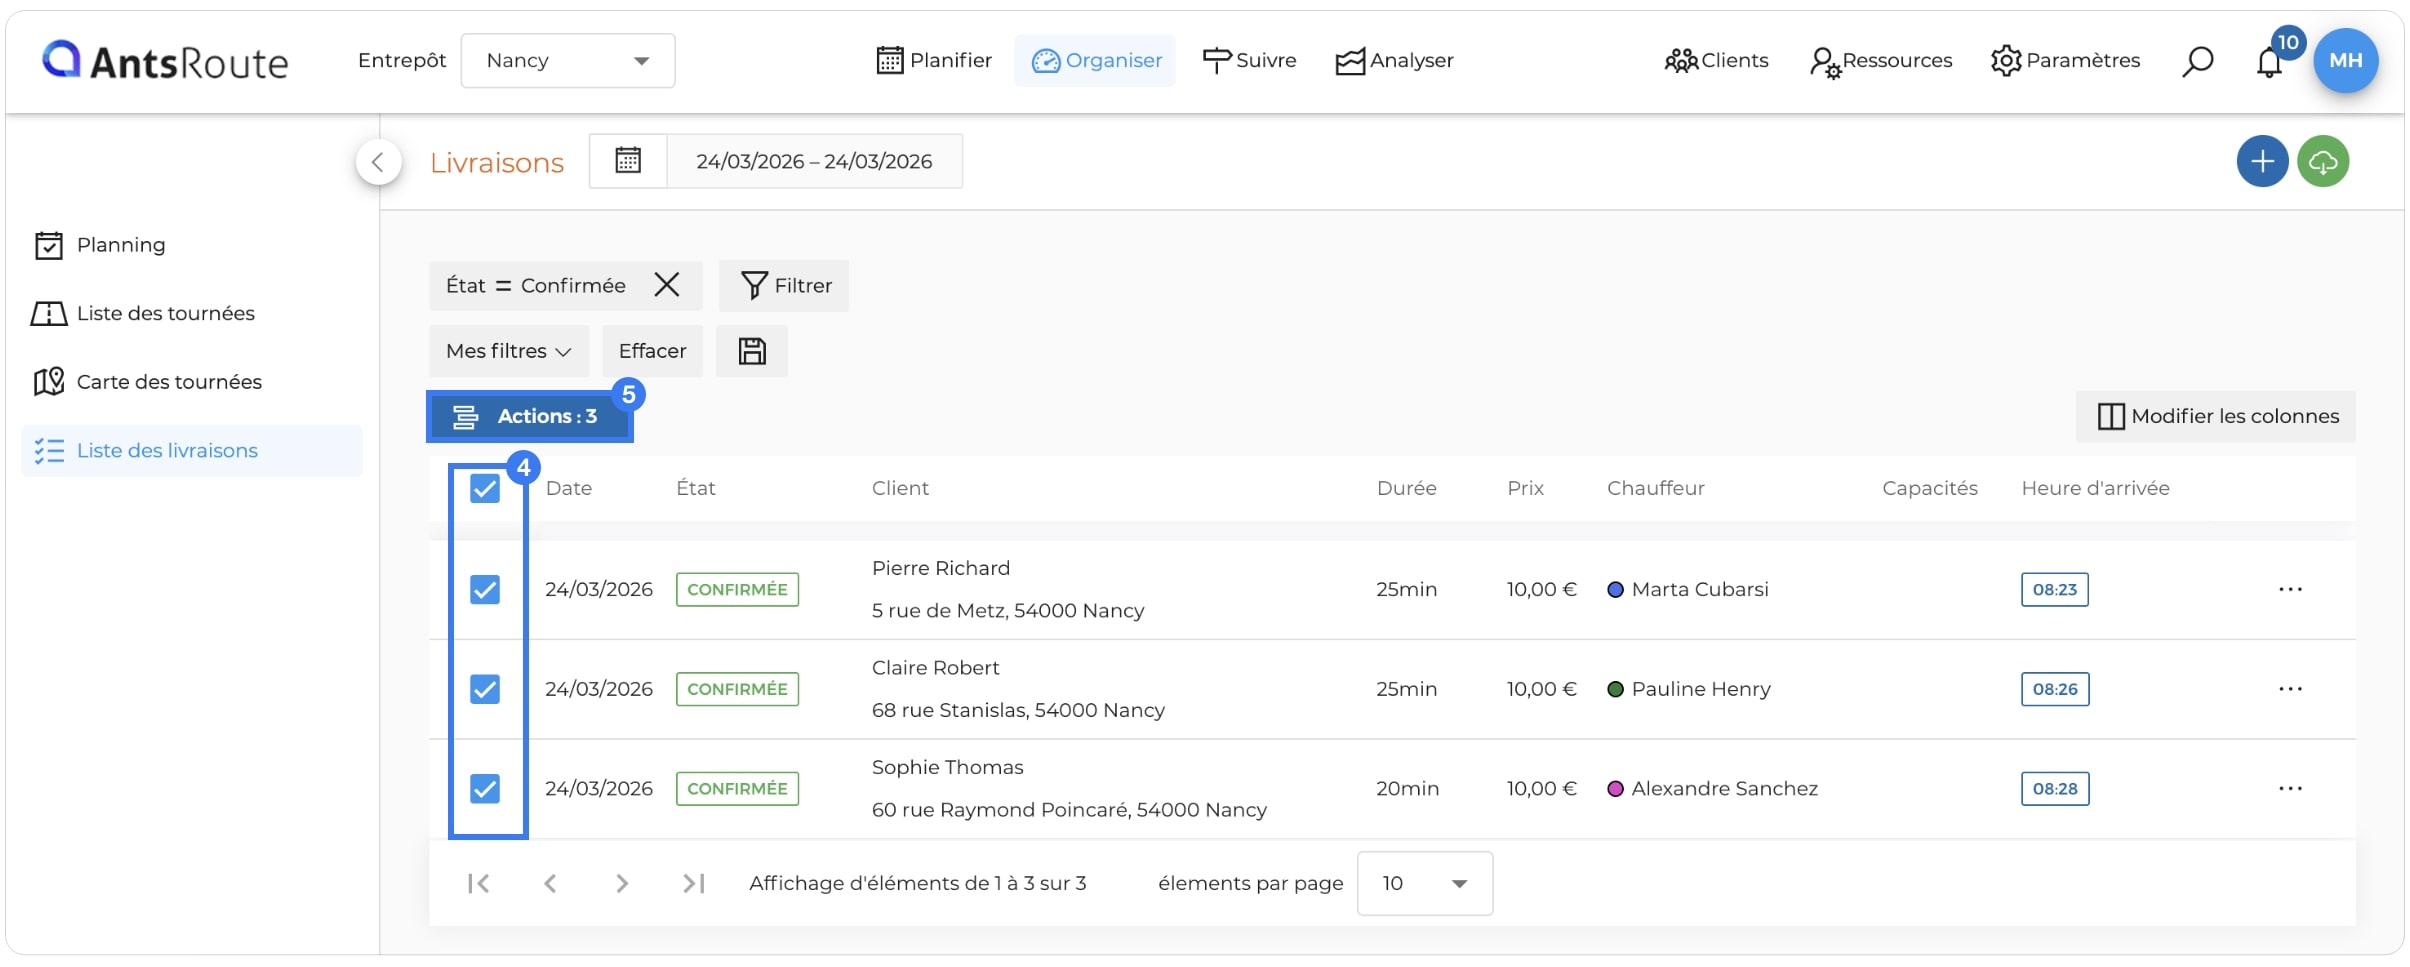Viewport: 2410px width, 967px height.
Task: Open the Analyser menu
Action: coord(1394,61)
